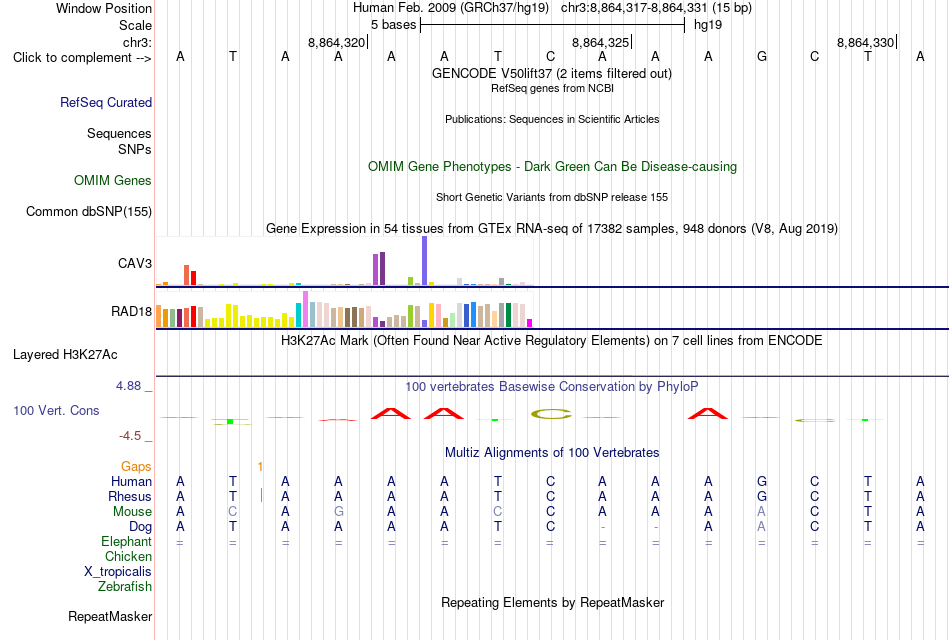Click the H3K27Ac Mark track title
Screen dimensions: 950x640
click(551, 341)
